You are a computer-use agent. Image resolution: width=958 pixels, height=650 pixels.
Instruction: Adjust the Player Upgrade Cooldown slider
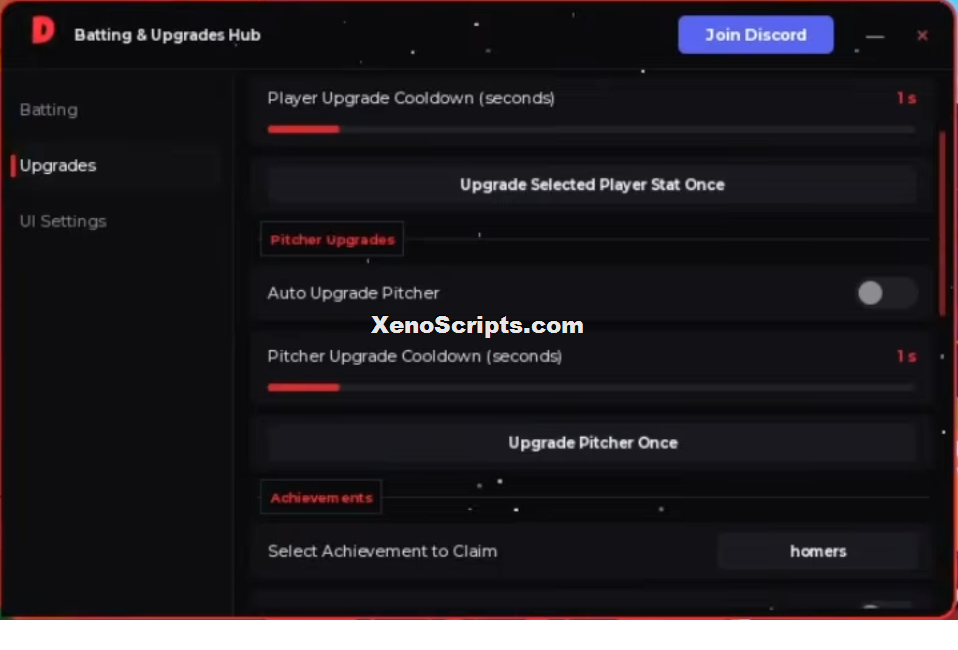pos(591,130)
